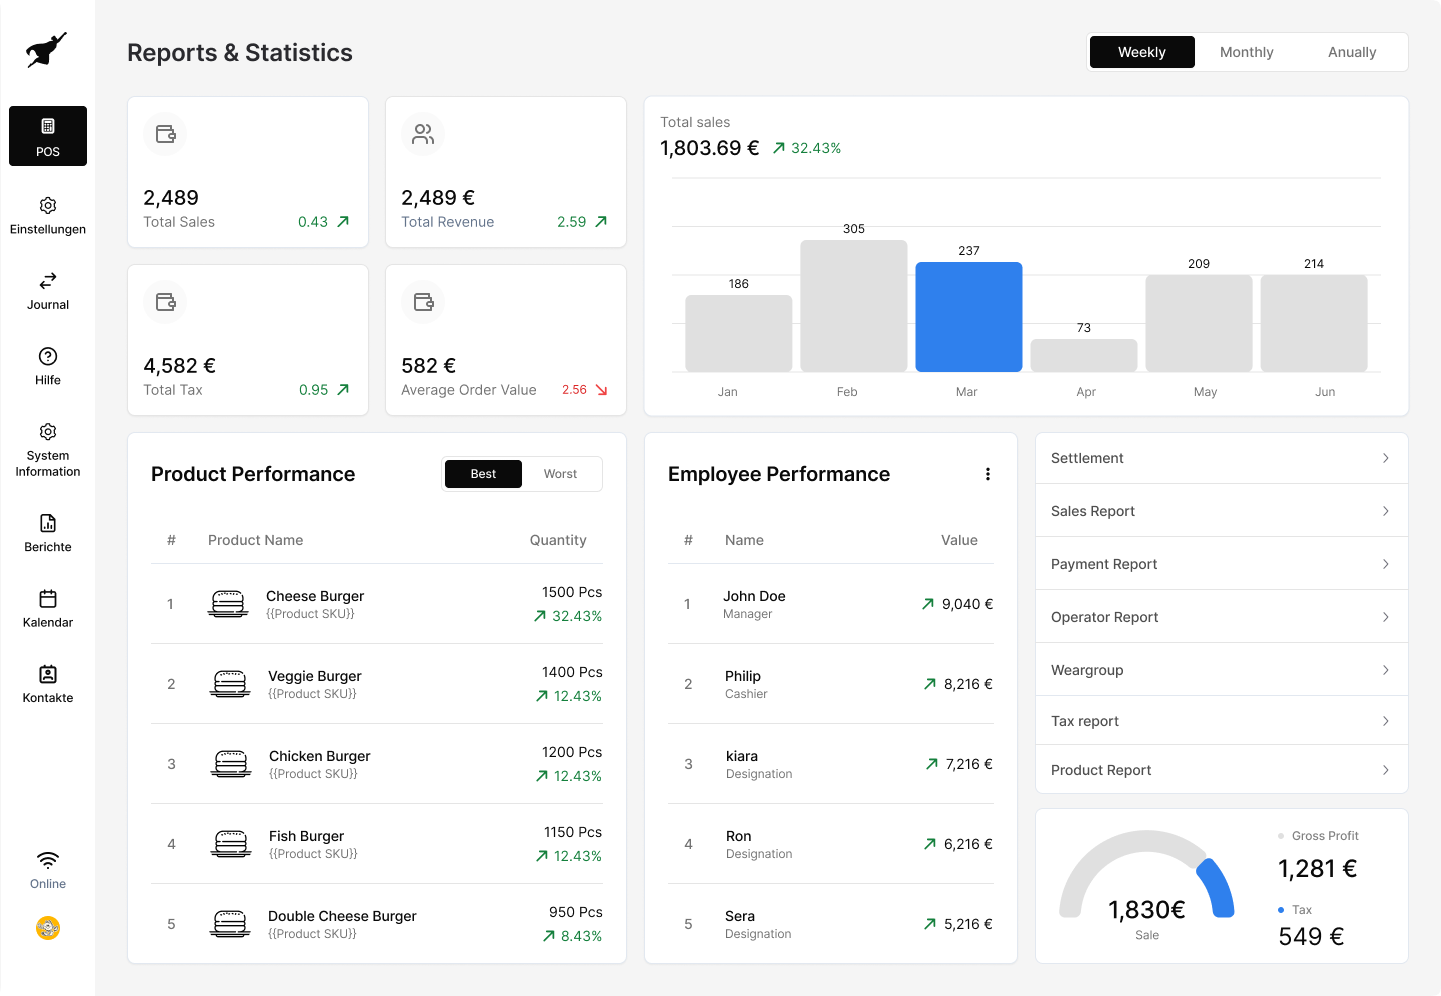Viewport: 1441px width, 996px height.
Task: Open the Sales Report link
Action: [x=1093, y=511]
